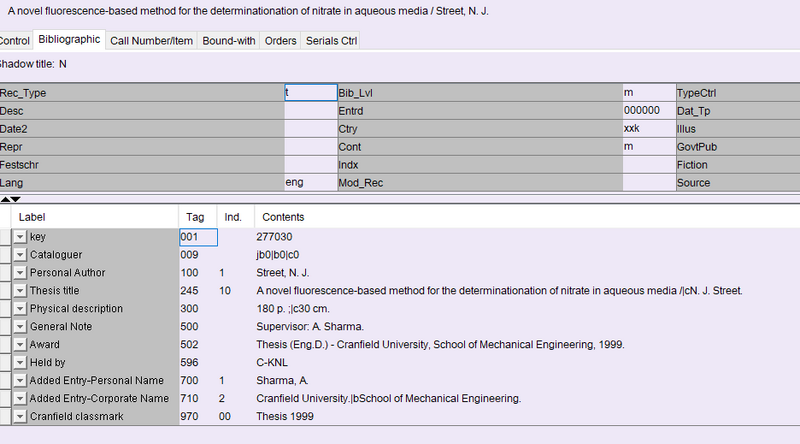
Task: Click the thesis title contents text
Action: pos(499,291)
